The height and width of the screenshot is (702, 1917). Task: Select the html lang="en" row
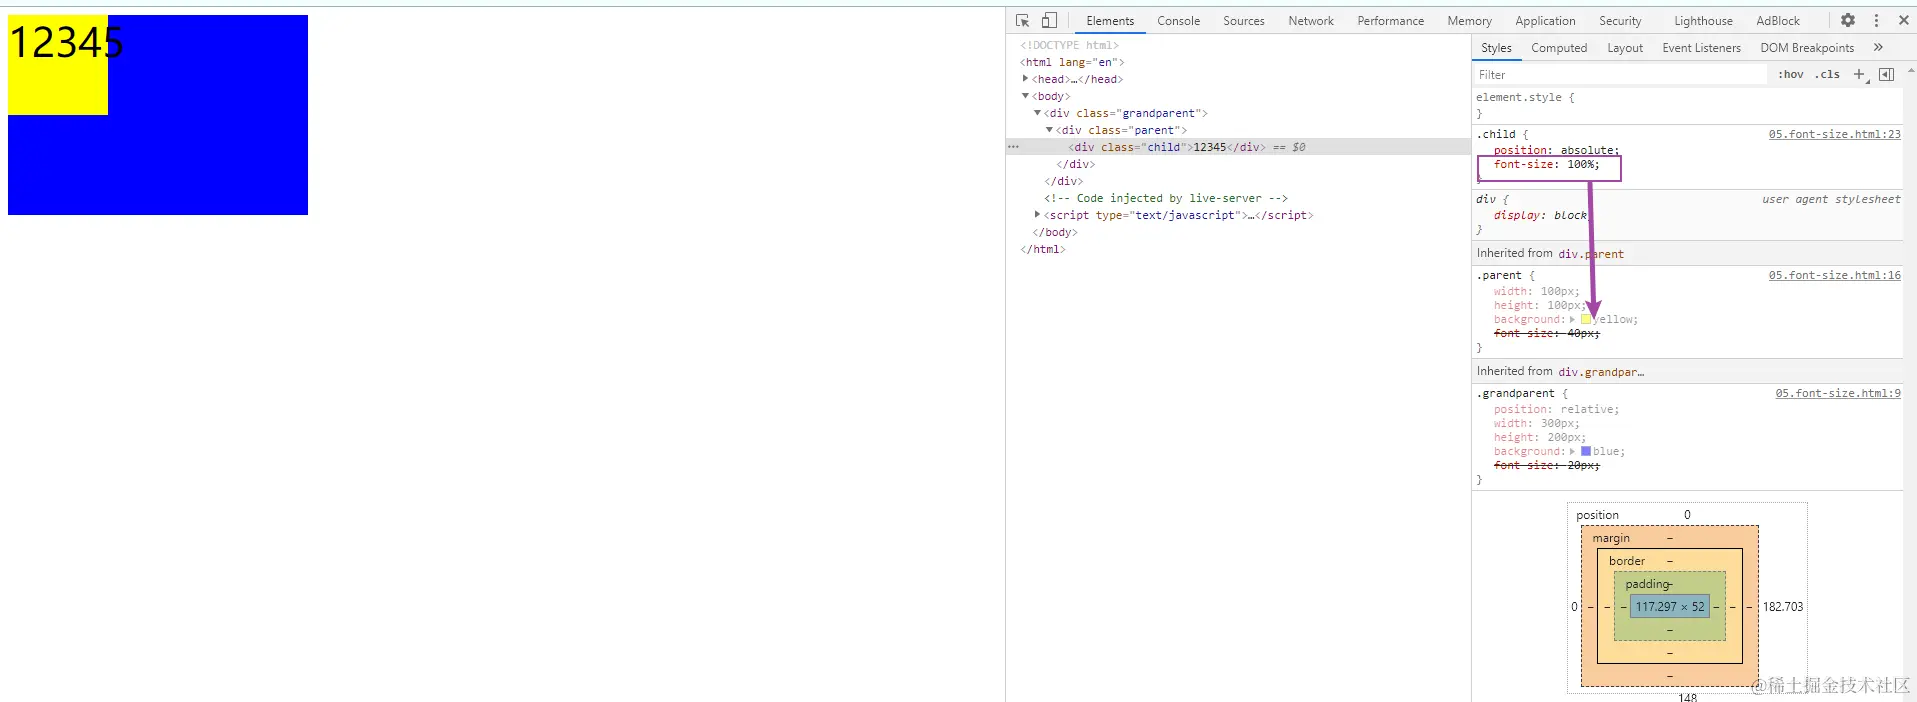(1072, 62)
